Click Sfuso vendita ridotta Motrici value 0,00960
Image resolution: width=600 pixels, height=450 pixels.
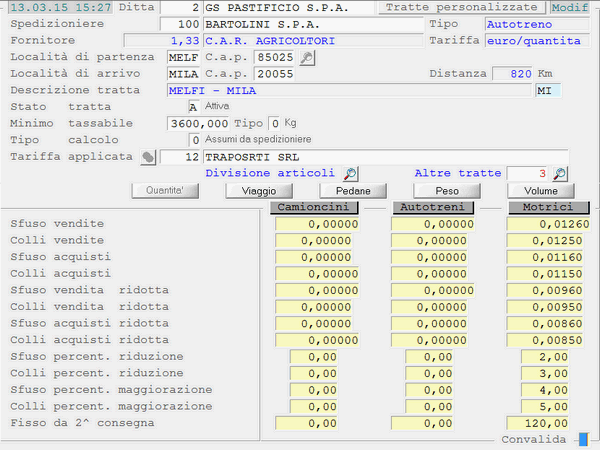click(x=545, y=290)
